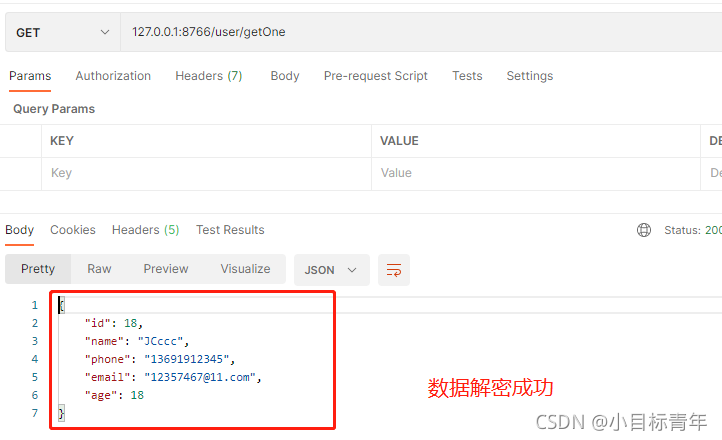Click the VALUE column header
The image size is (722, 440).
pos(399,141)
